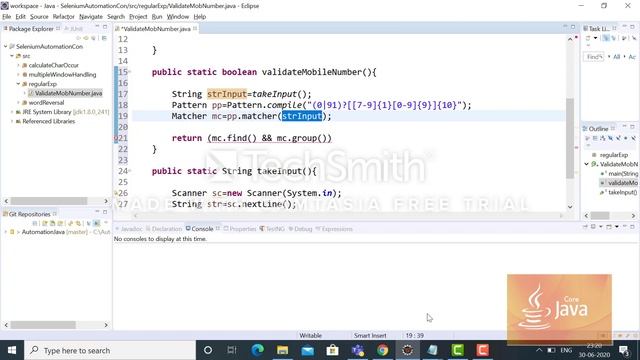This screenshot has width=640, height=360.
Task: Open the Refactor menu
Action: [63, 17]
